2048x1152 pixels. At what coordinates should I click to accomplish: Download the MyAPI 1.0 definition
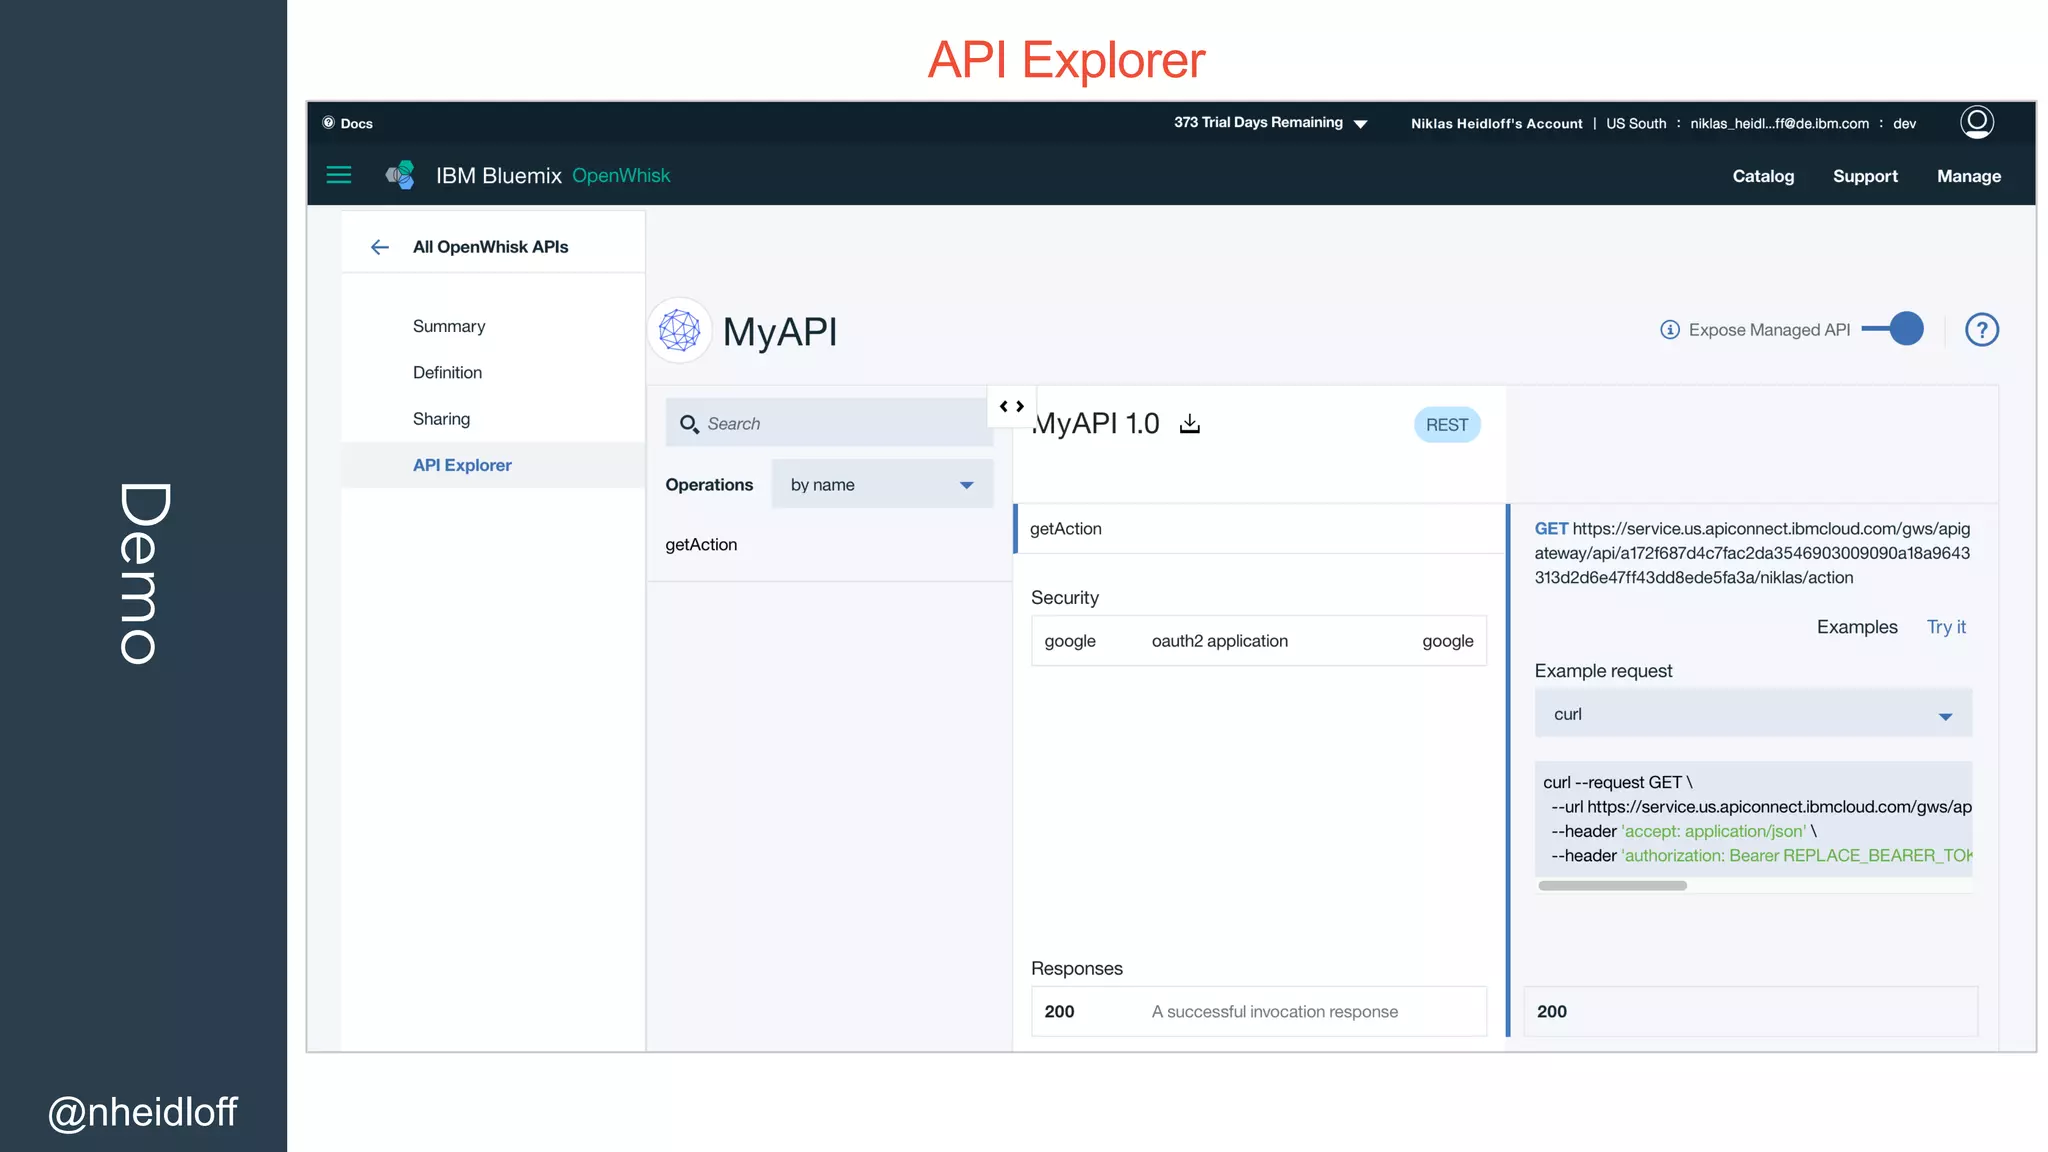tap(1189, 424)
